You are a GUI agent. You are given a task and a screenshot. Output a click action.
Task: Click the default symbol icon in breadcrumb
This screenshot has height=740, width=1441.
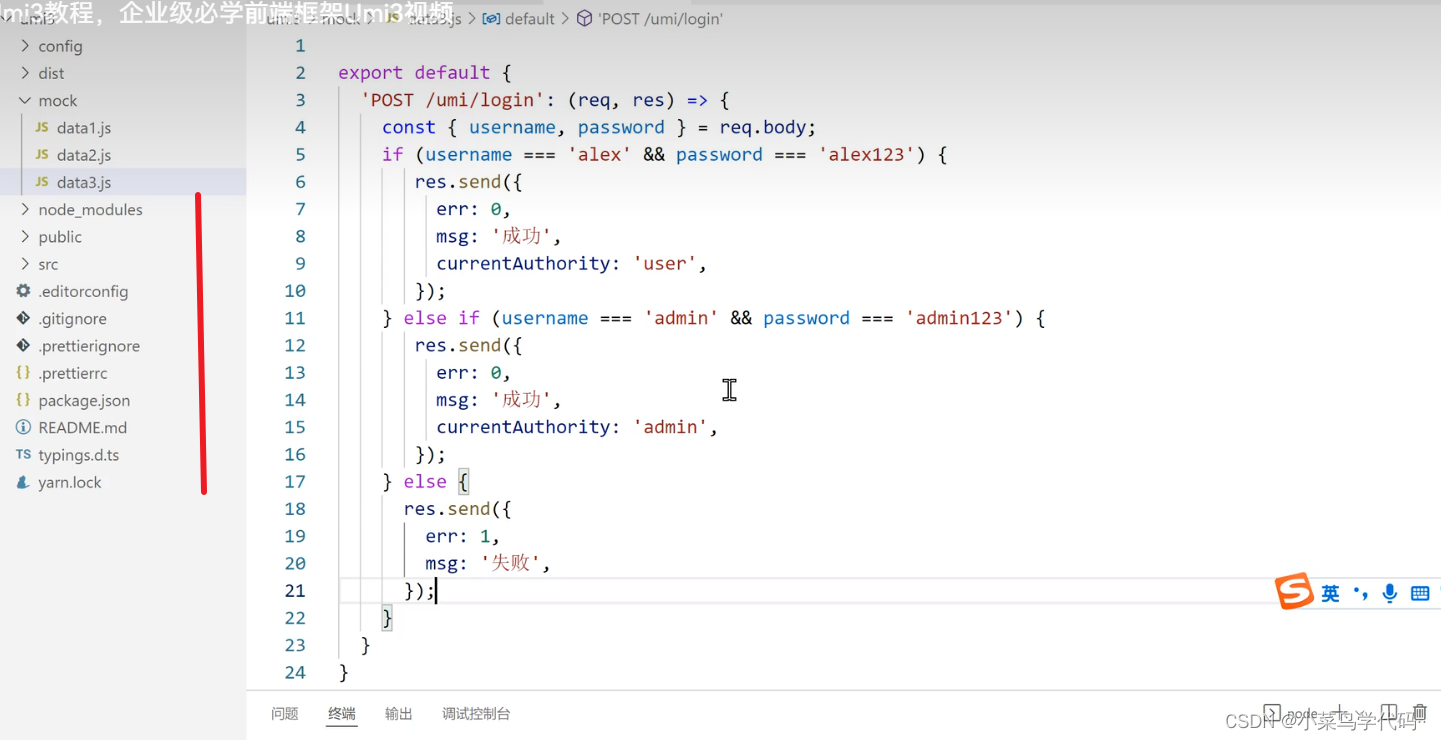click(491, 19)
